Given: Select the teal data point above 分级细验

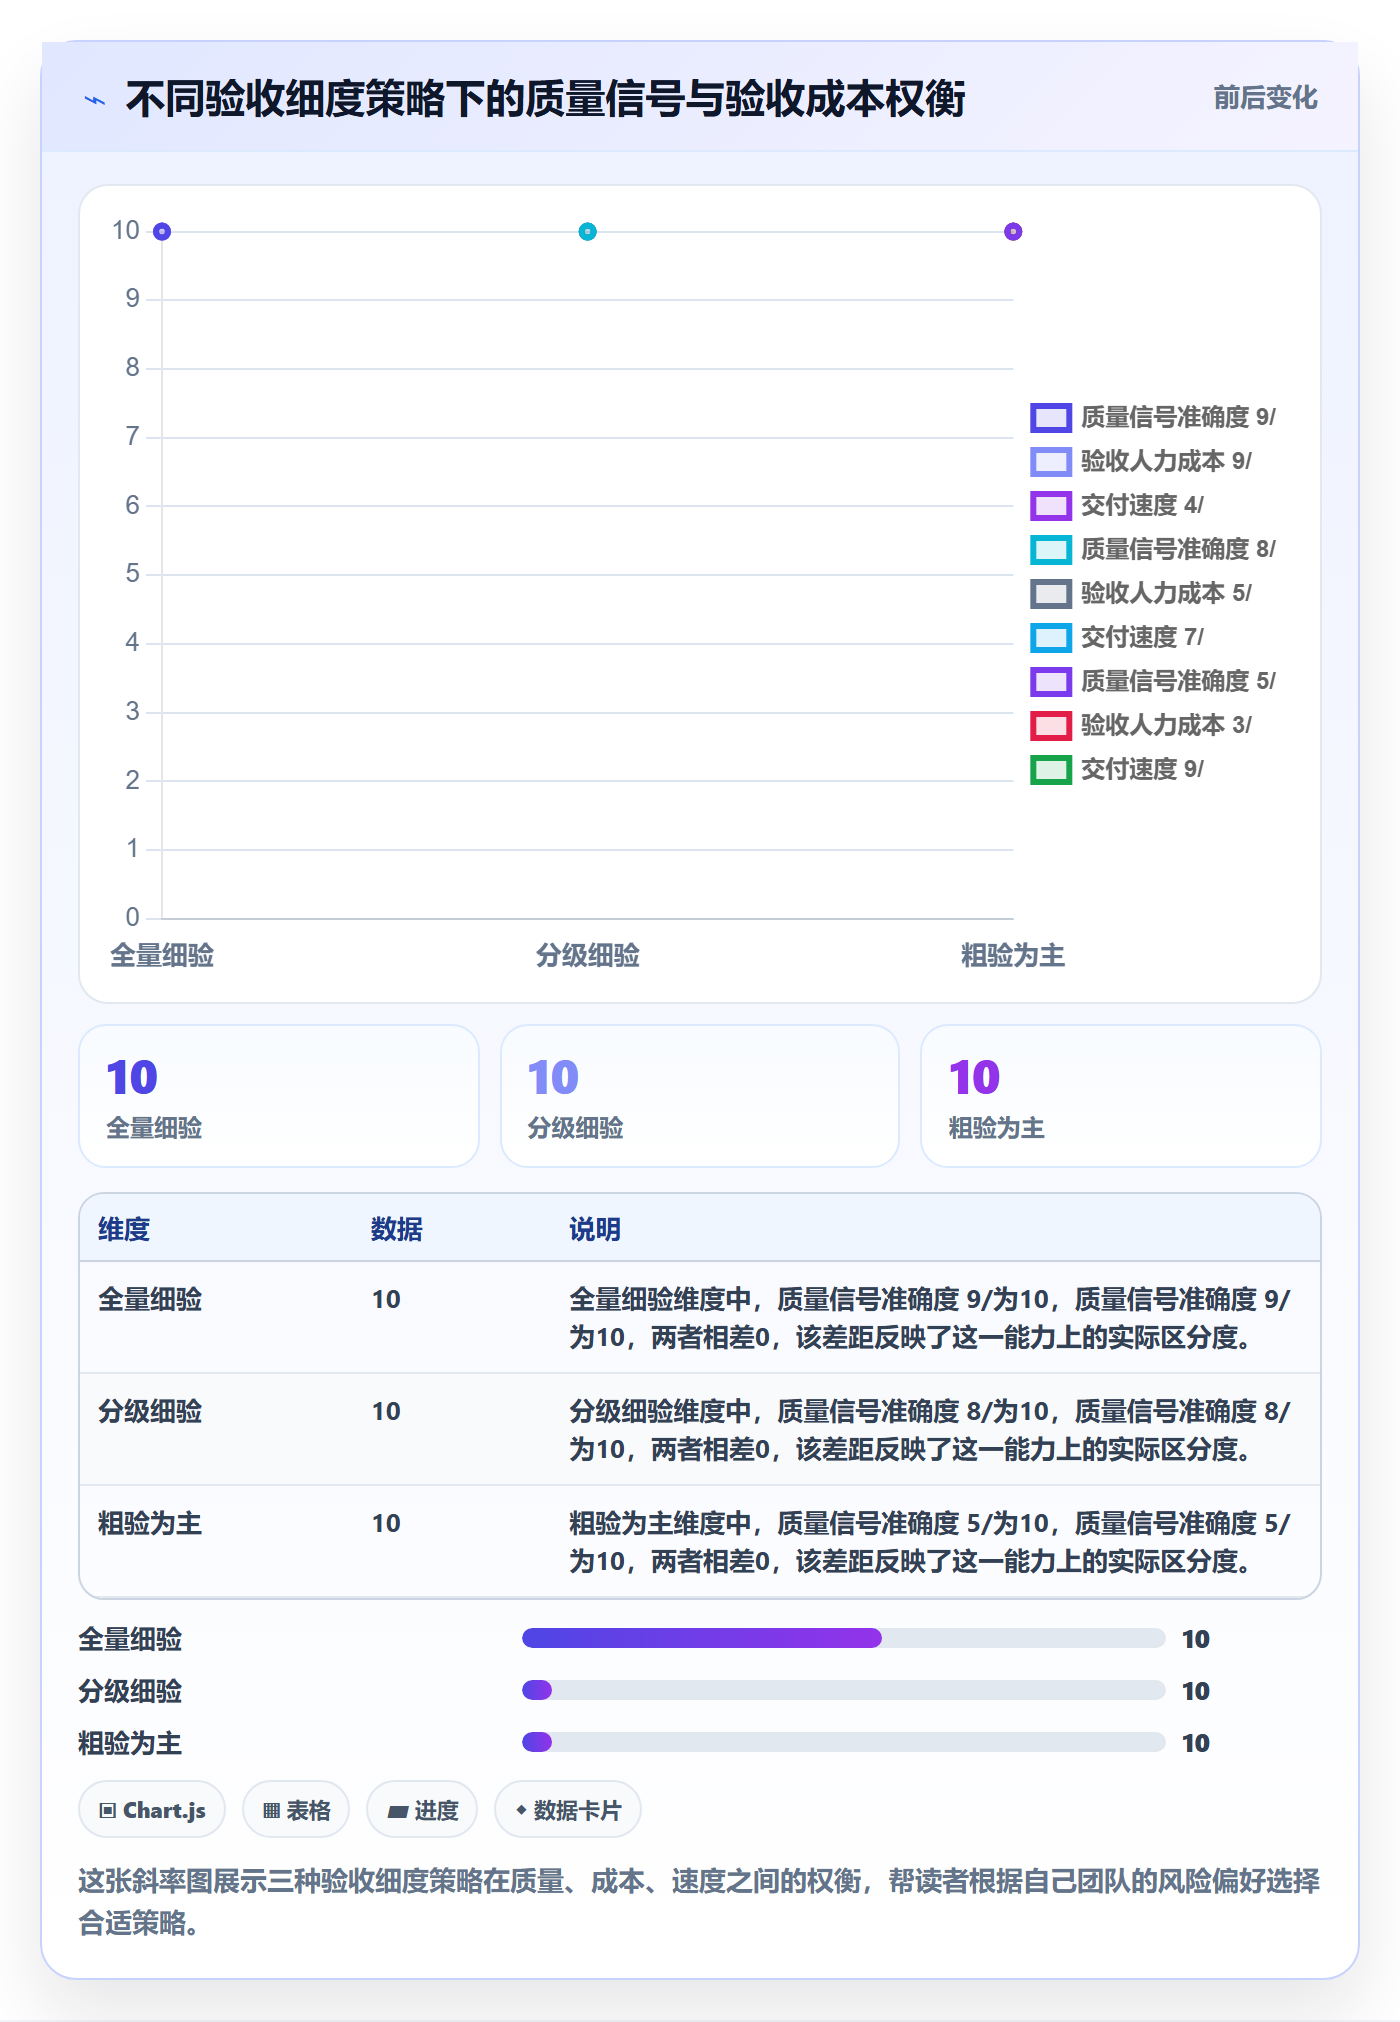Looking at the screenshot, I should pos(588,232).
